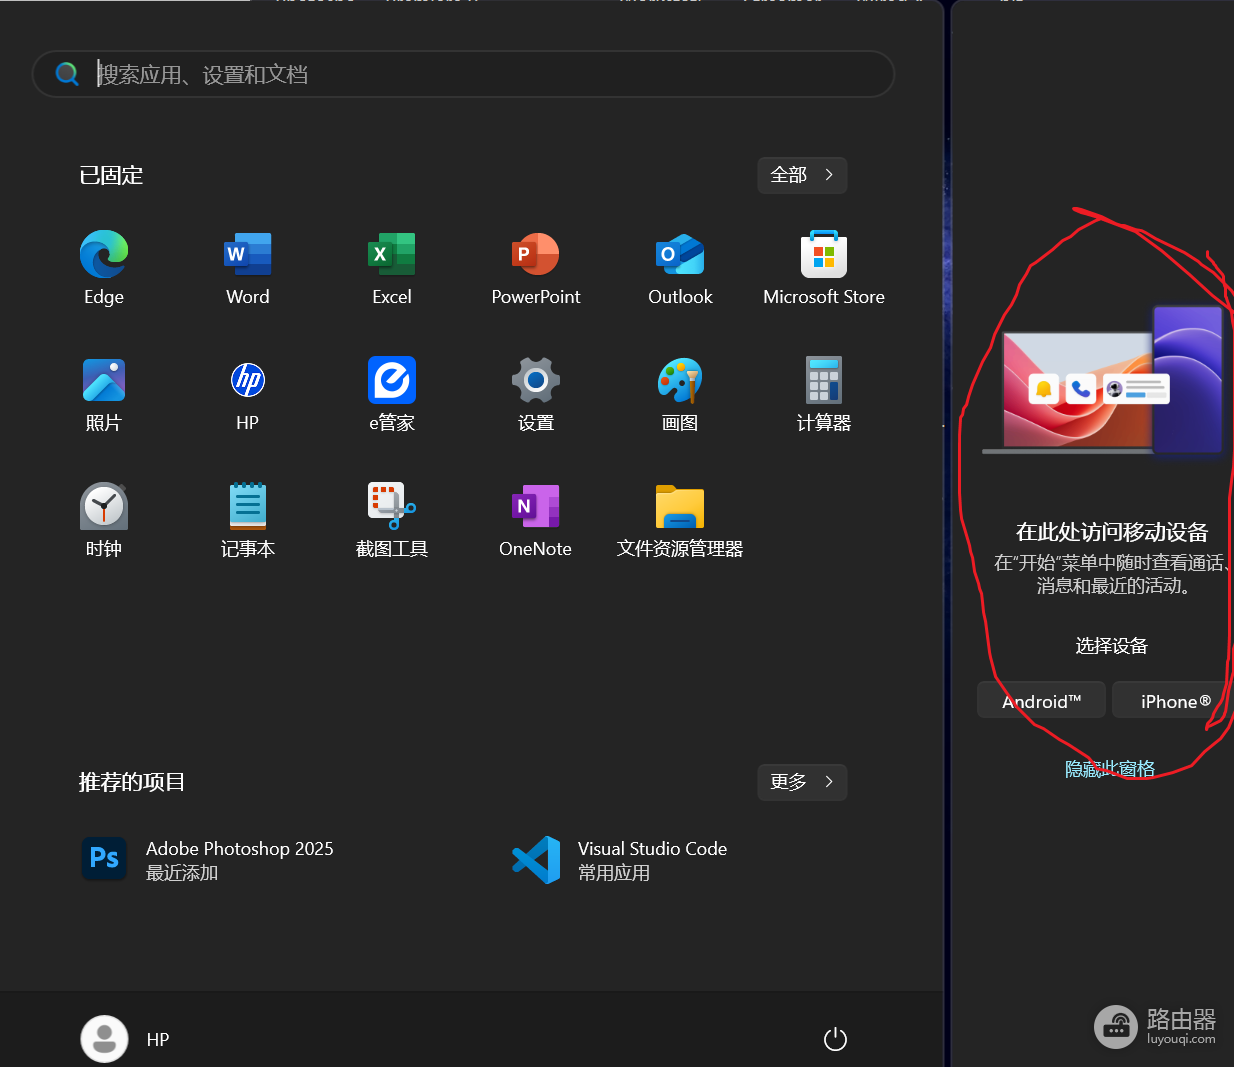Choose Android™ as mobile device
Image resolution: width=1234 pixels, height=1067 pixels.
click(1042, 701)
